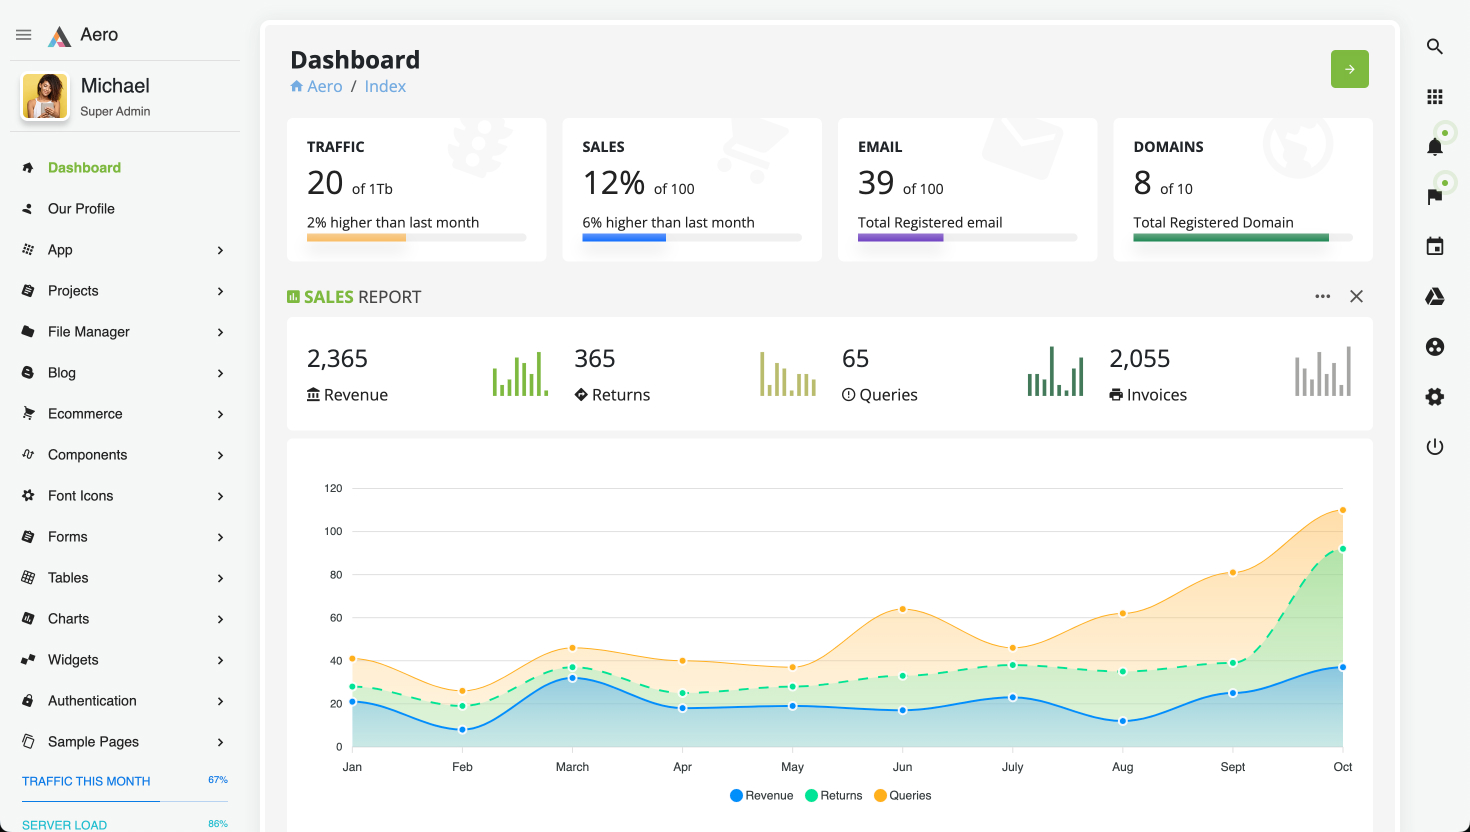Open the notifications bell icon

(x=1434, y=147)
